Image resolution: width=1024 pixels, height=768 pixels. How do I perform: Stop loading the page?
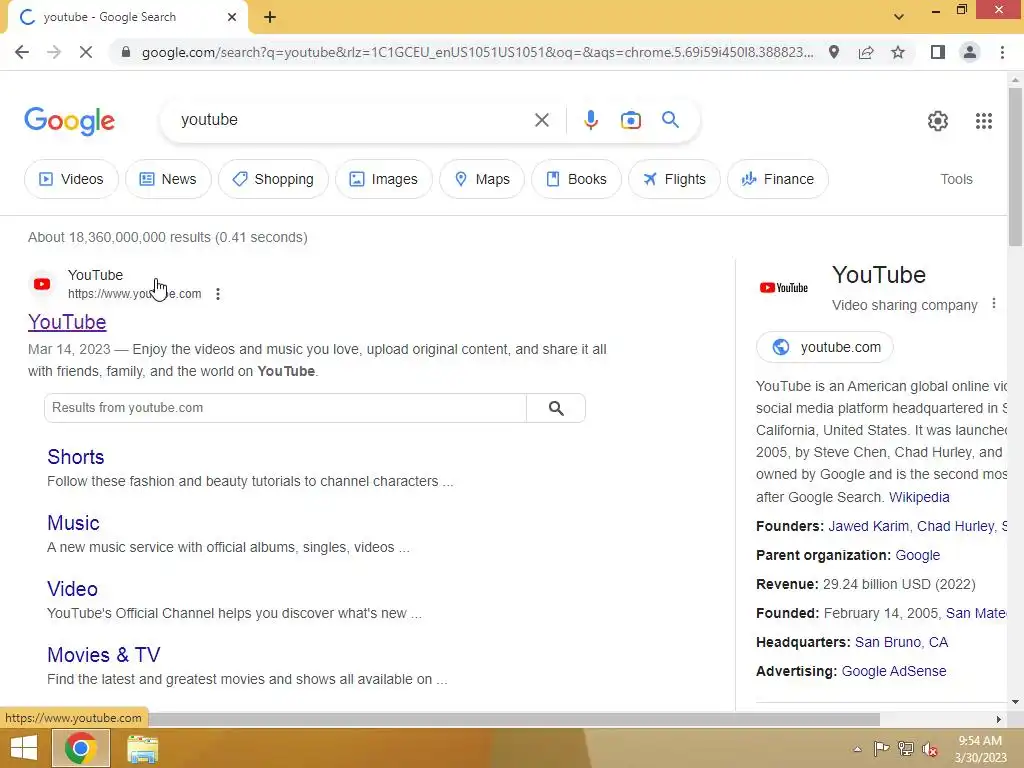tap(86, 52)
